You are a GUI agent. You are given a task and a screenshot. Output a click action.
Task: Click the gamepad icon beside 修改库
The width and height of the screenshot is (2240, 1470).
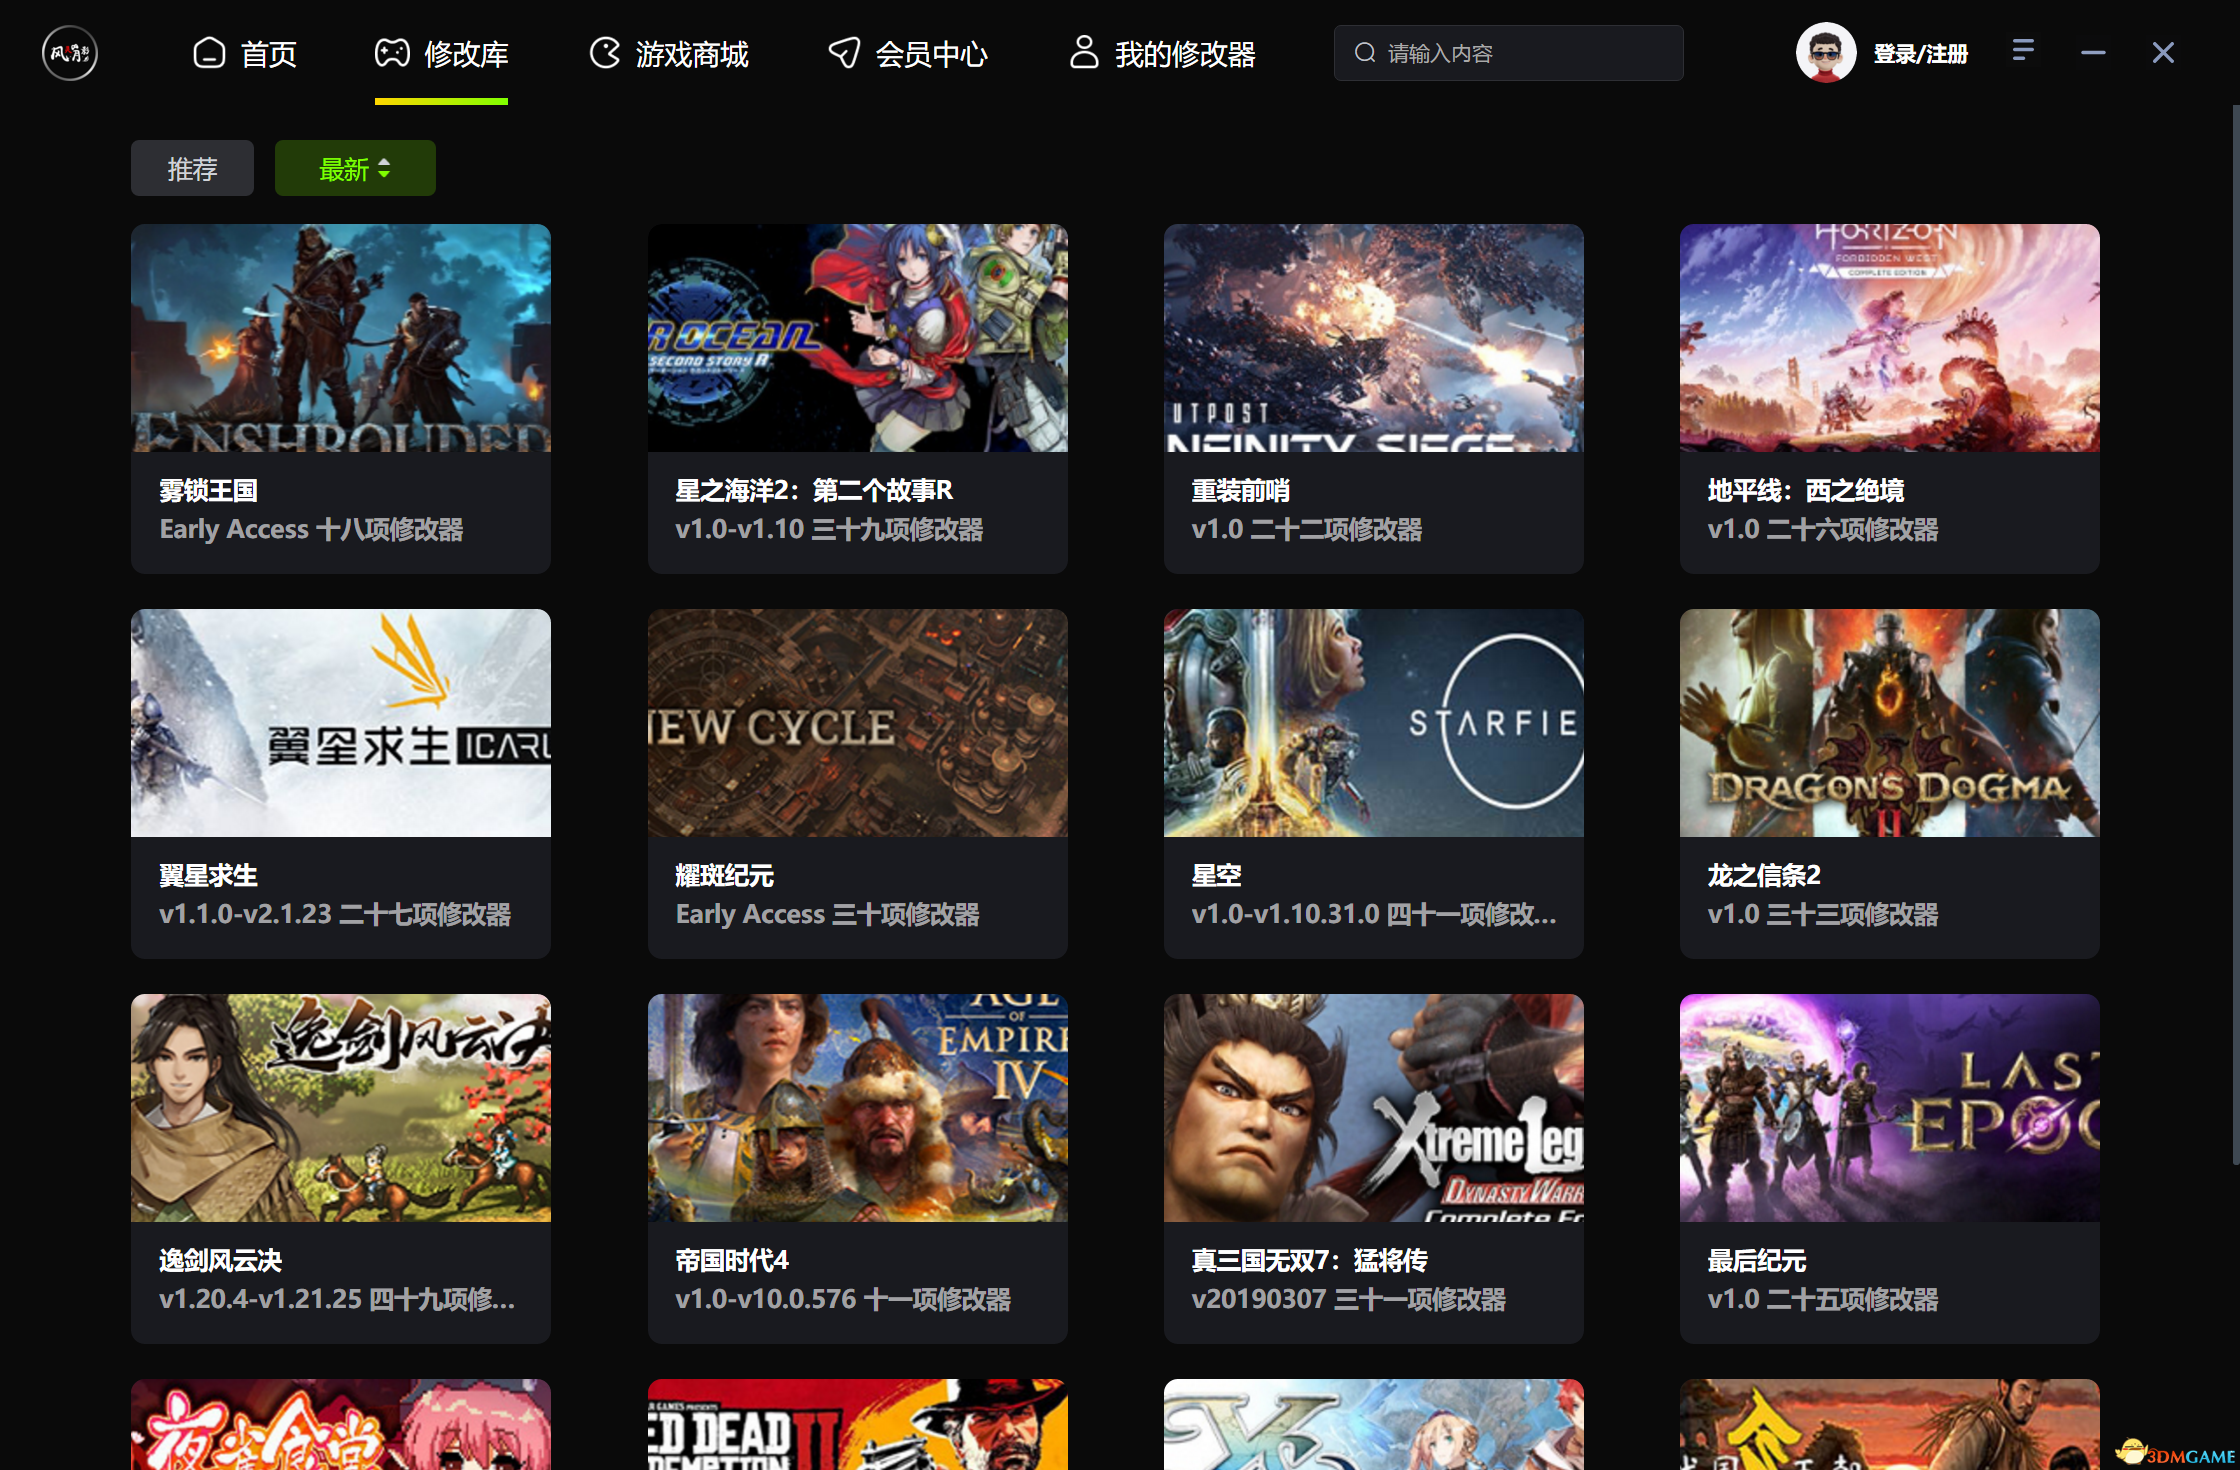[x=392, y=53]
